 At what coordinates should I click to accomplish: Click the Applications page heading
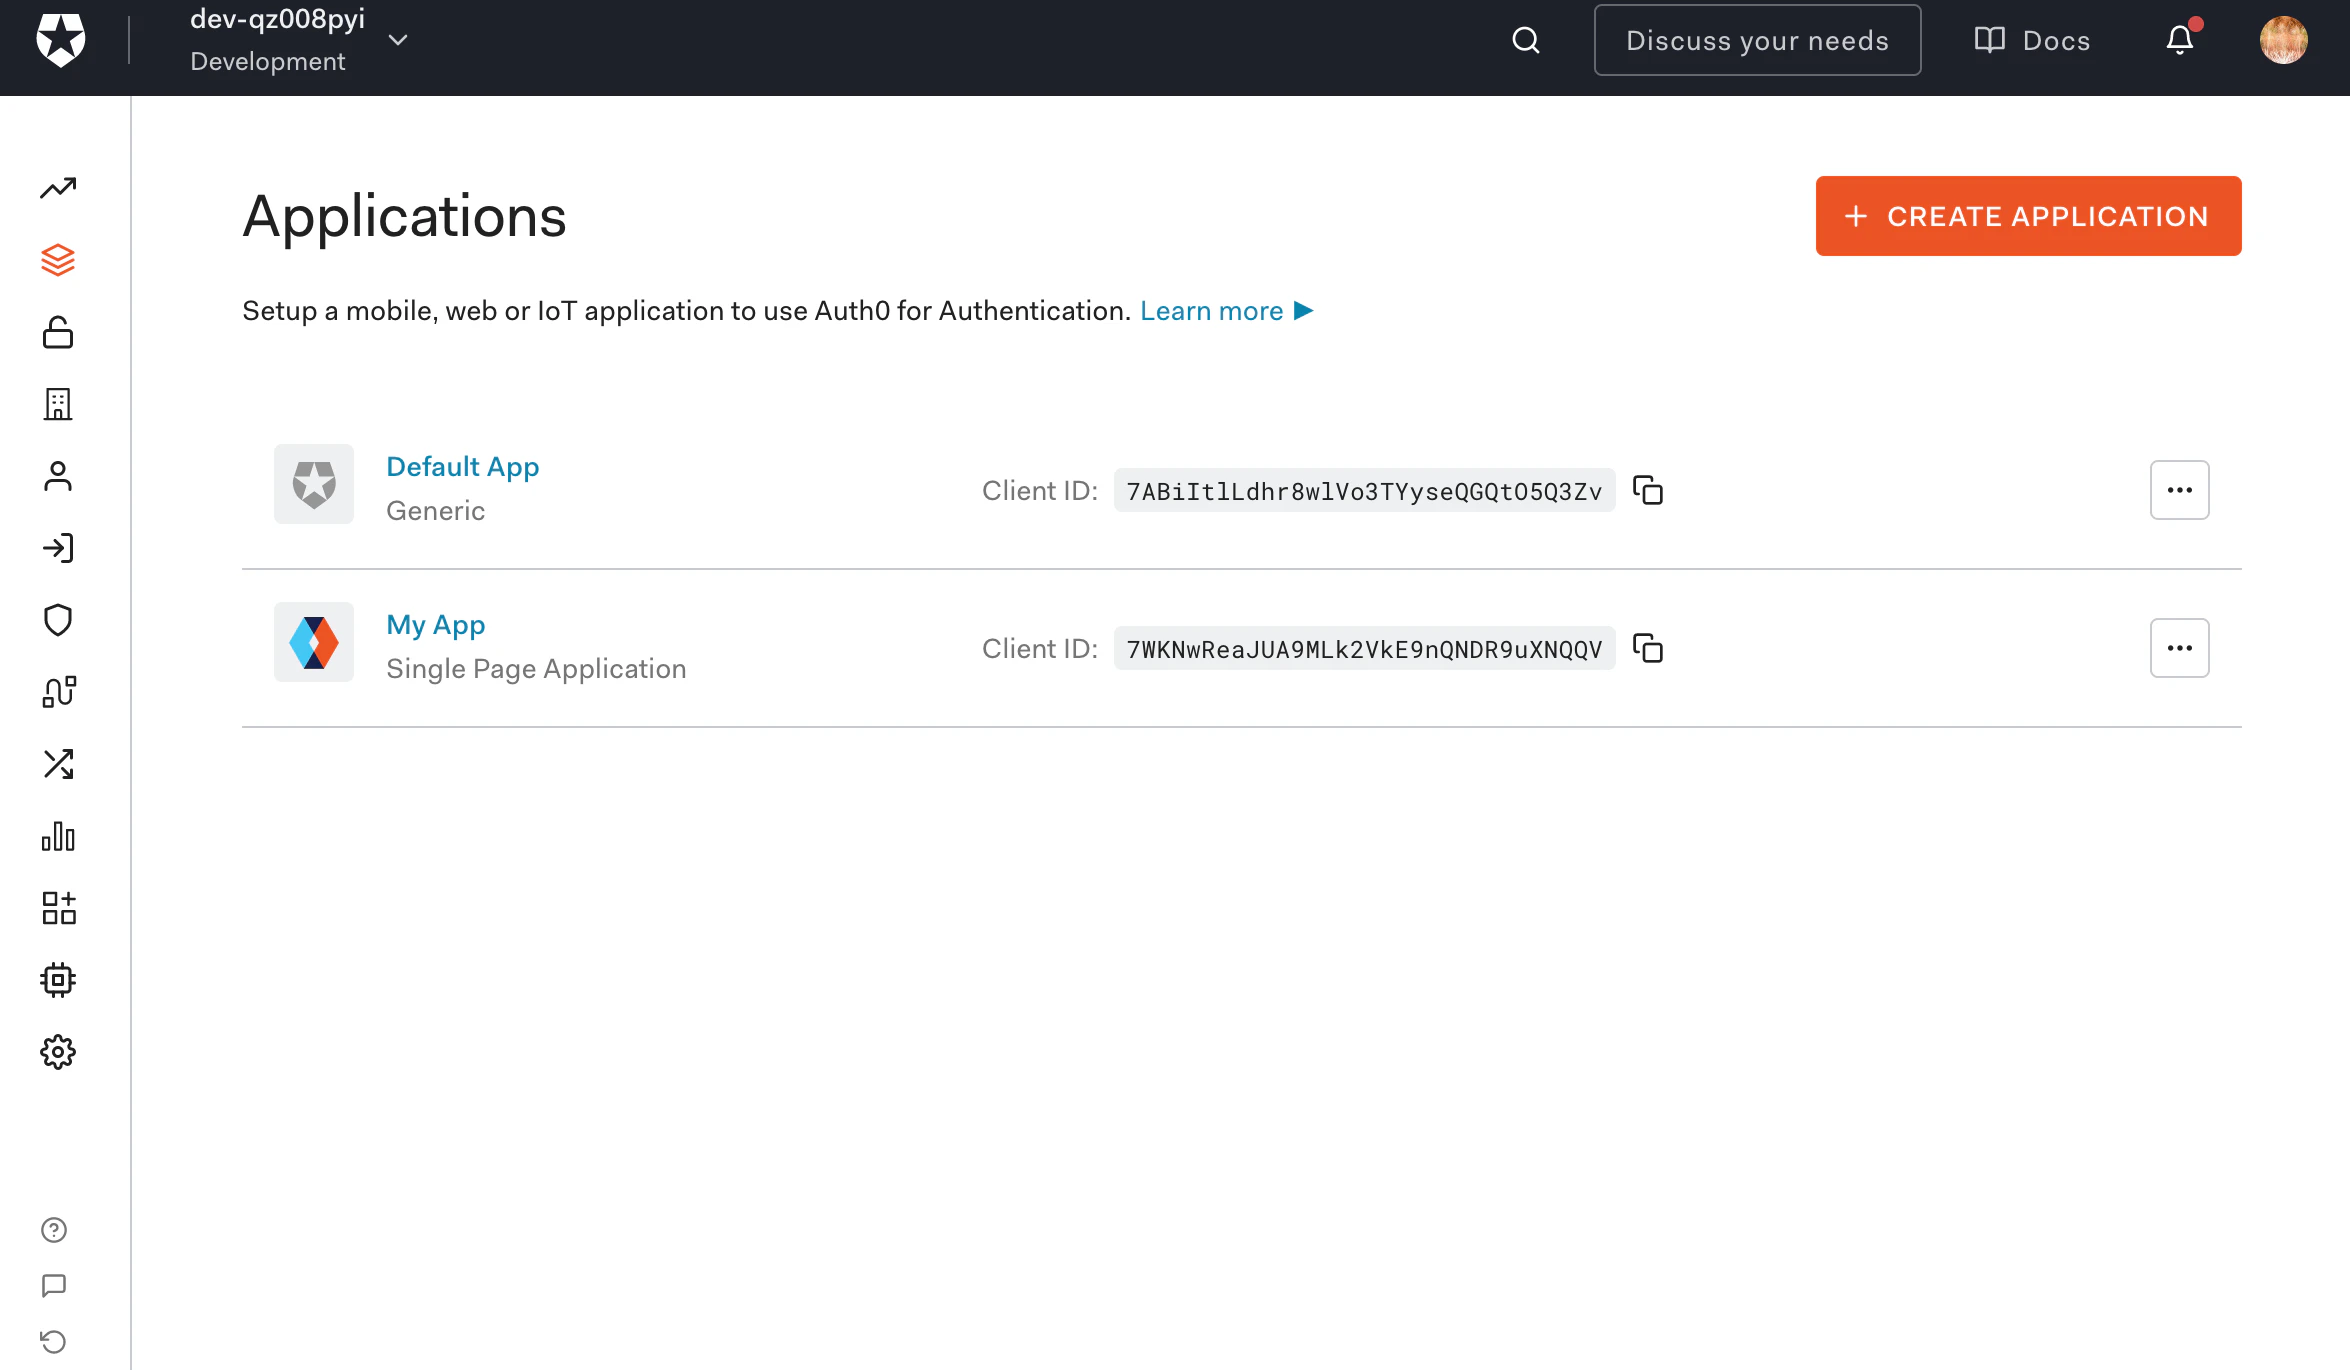(x=404, y=216)
